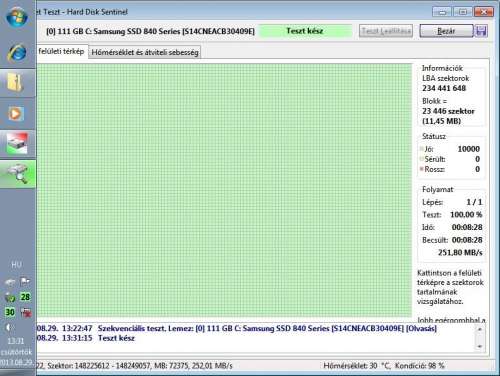Click the green Jó status color square
Image resolution: width=500 pixels, height=376 pixels.
pyautogui.click(x=422, y=149)
